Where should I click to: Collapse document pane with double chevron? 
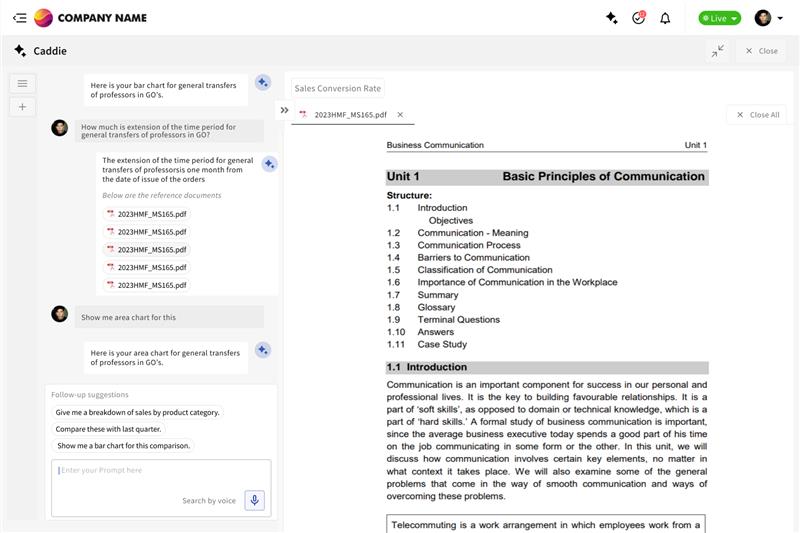(284, 111)
